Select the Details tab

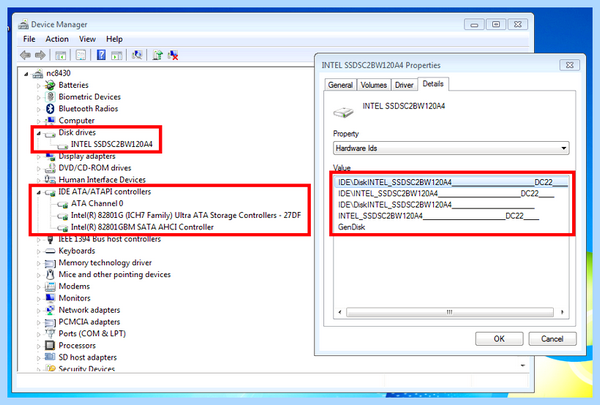[433, 84]
